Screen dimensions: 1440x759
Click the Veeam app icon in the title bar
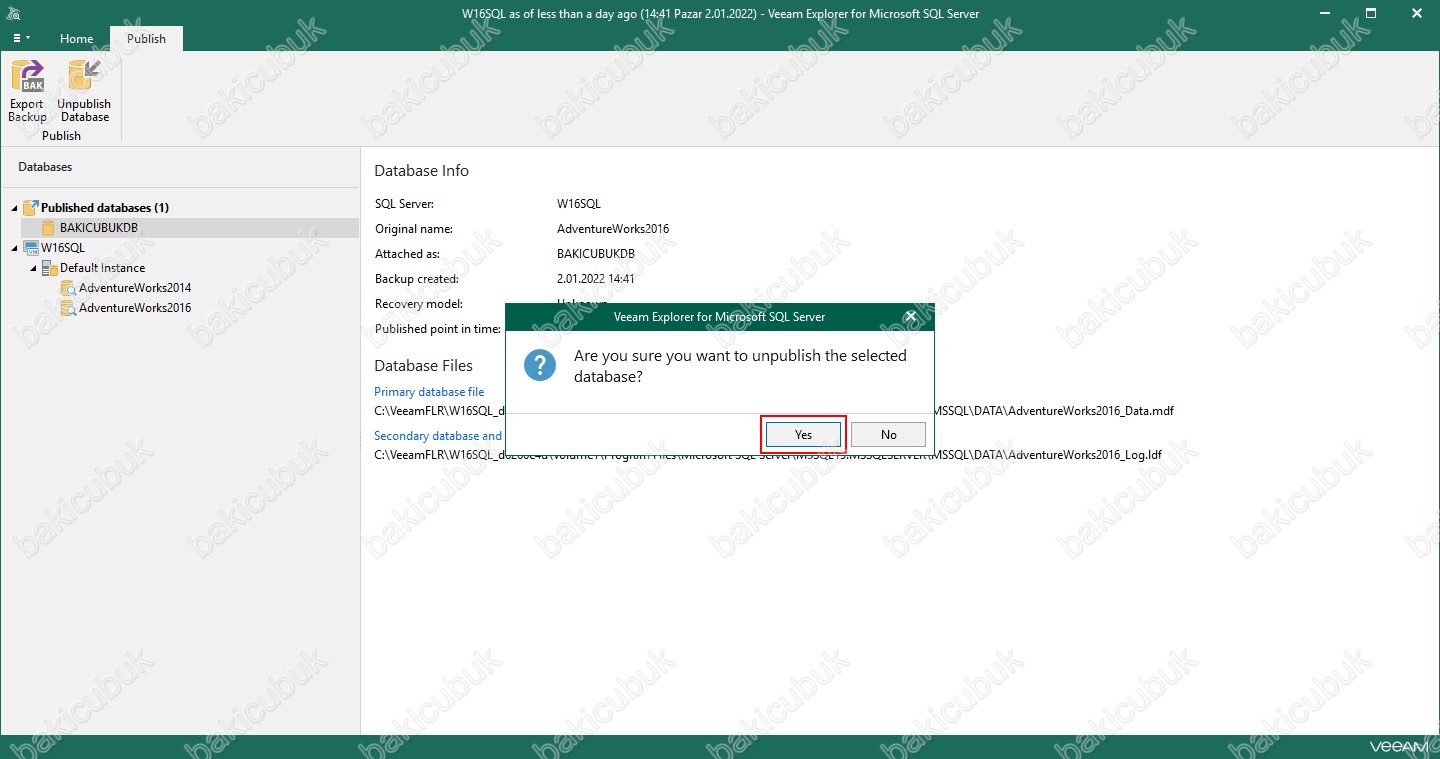(14, 13)
